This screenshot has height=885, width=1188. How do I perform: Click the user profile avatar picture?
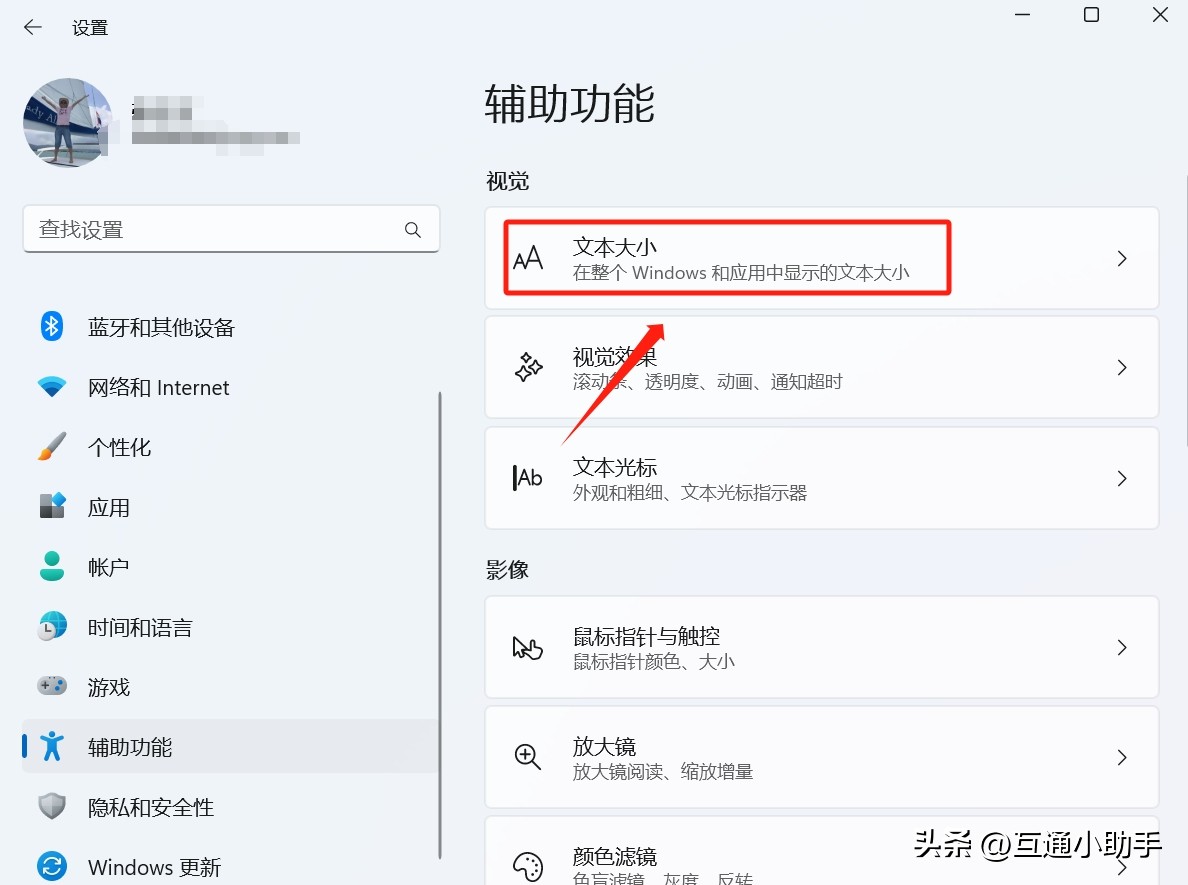point(68,122)
